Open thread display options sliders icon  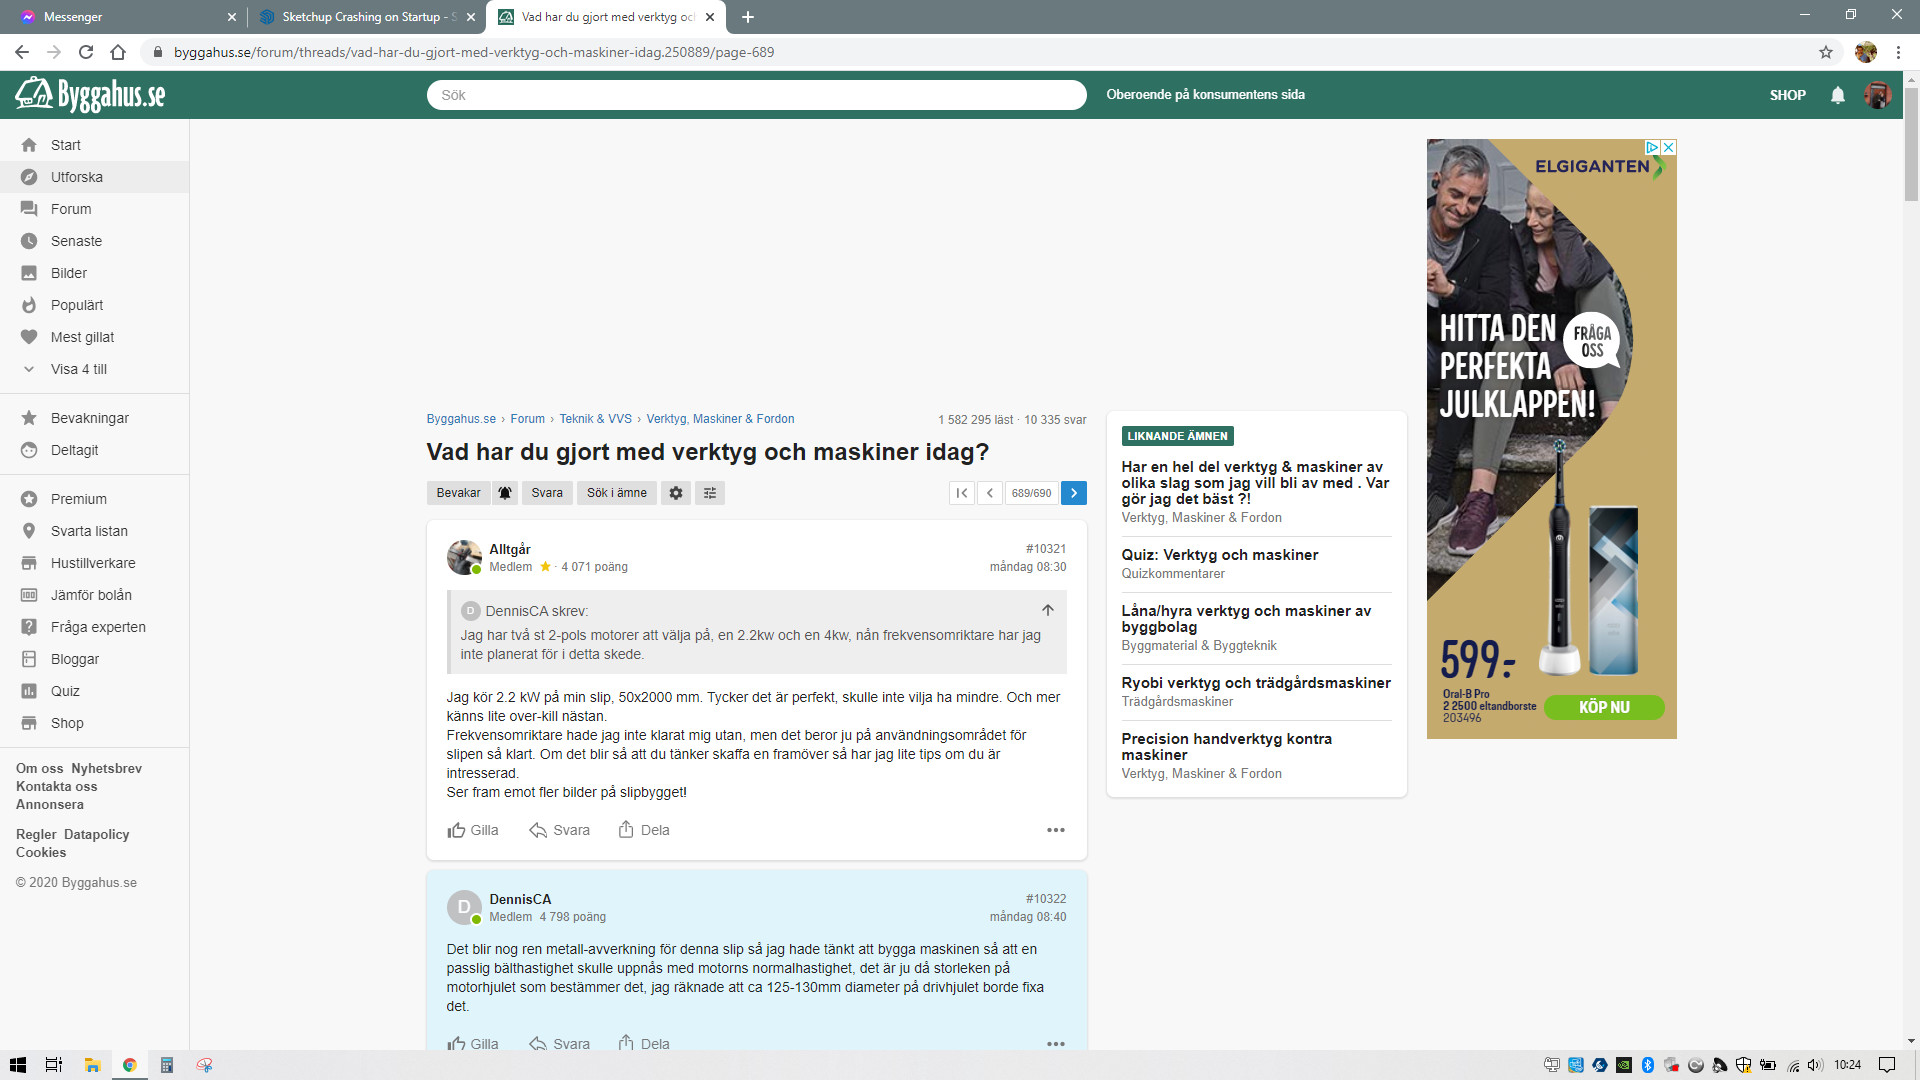pos(710,493)
